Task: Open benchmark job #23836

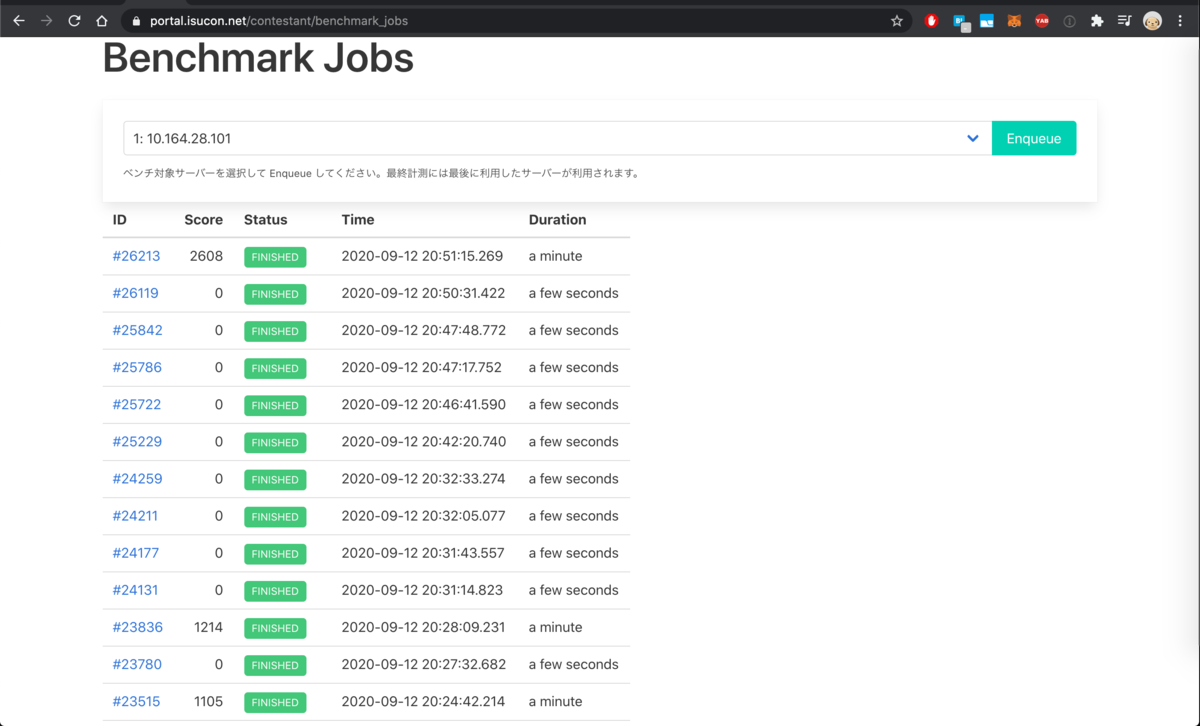Action: coord(137,627)
